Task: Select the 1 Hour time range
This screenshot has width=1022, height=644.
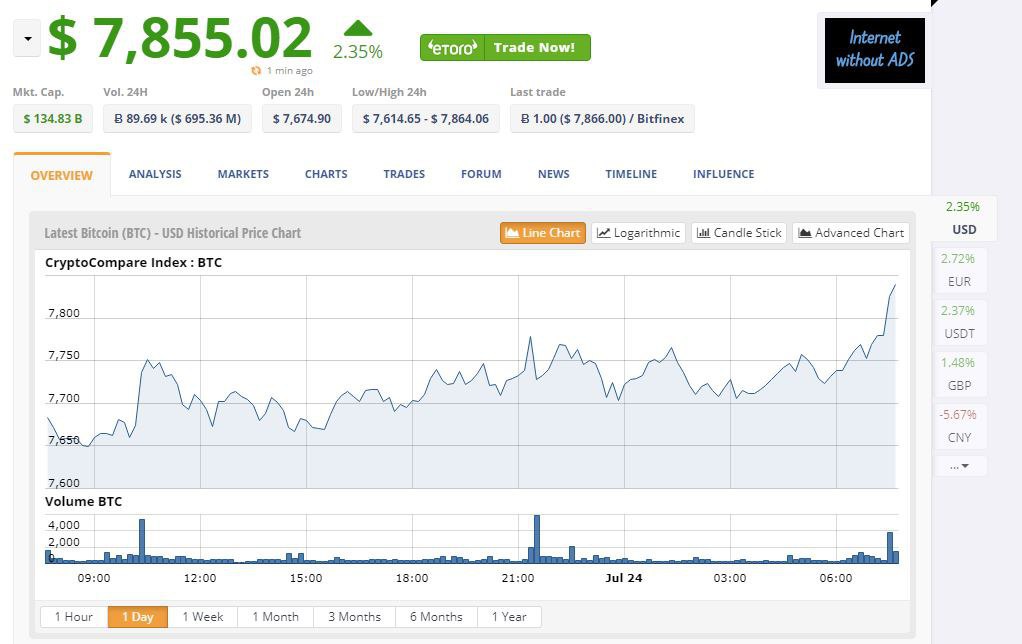Action: (74, 617)
